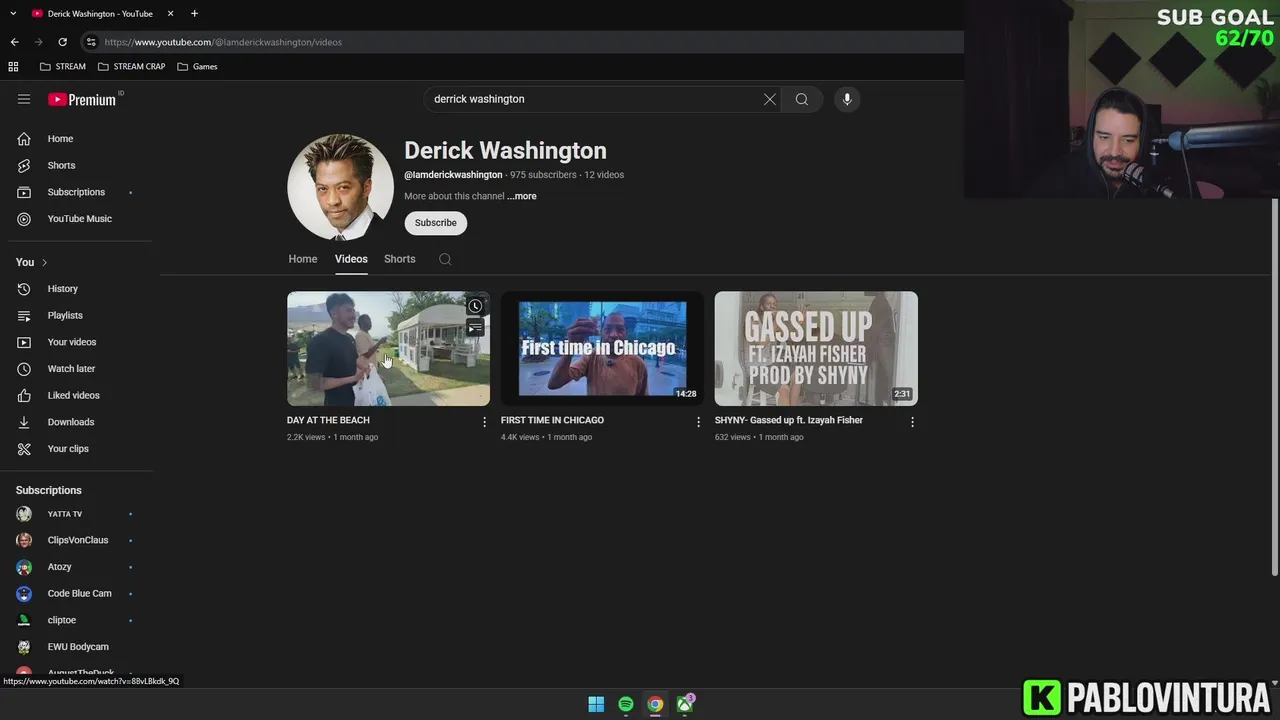Play the Gassed Up thumbnail
Image resolution: width=1280 pixels, height=720 pixels.
click(816, 348)
